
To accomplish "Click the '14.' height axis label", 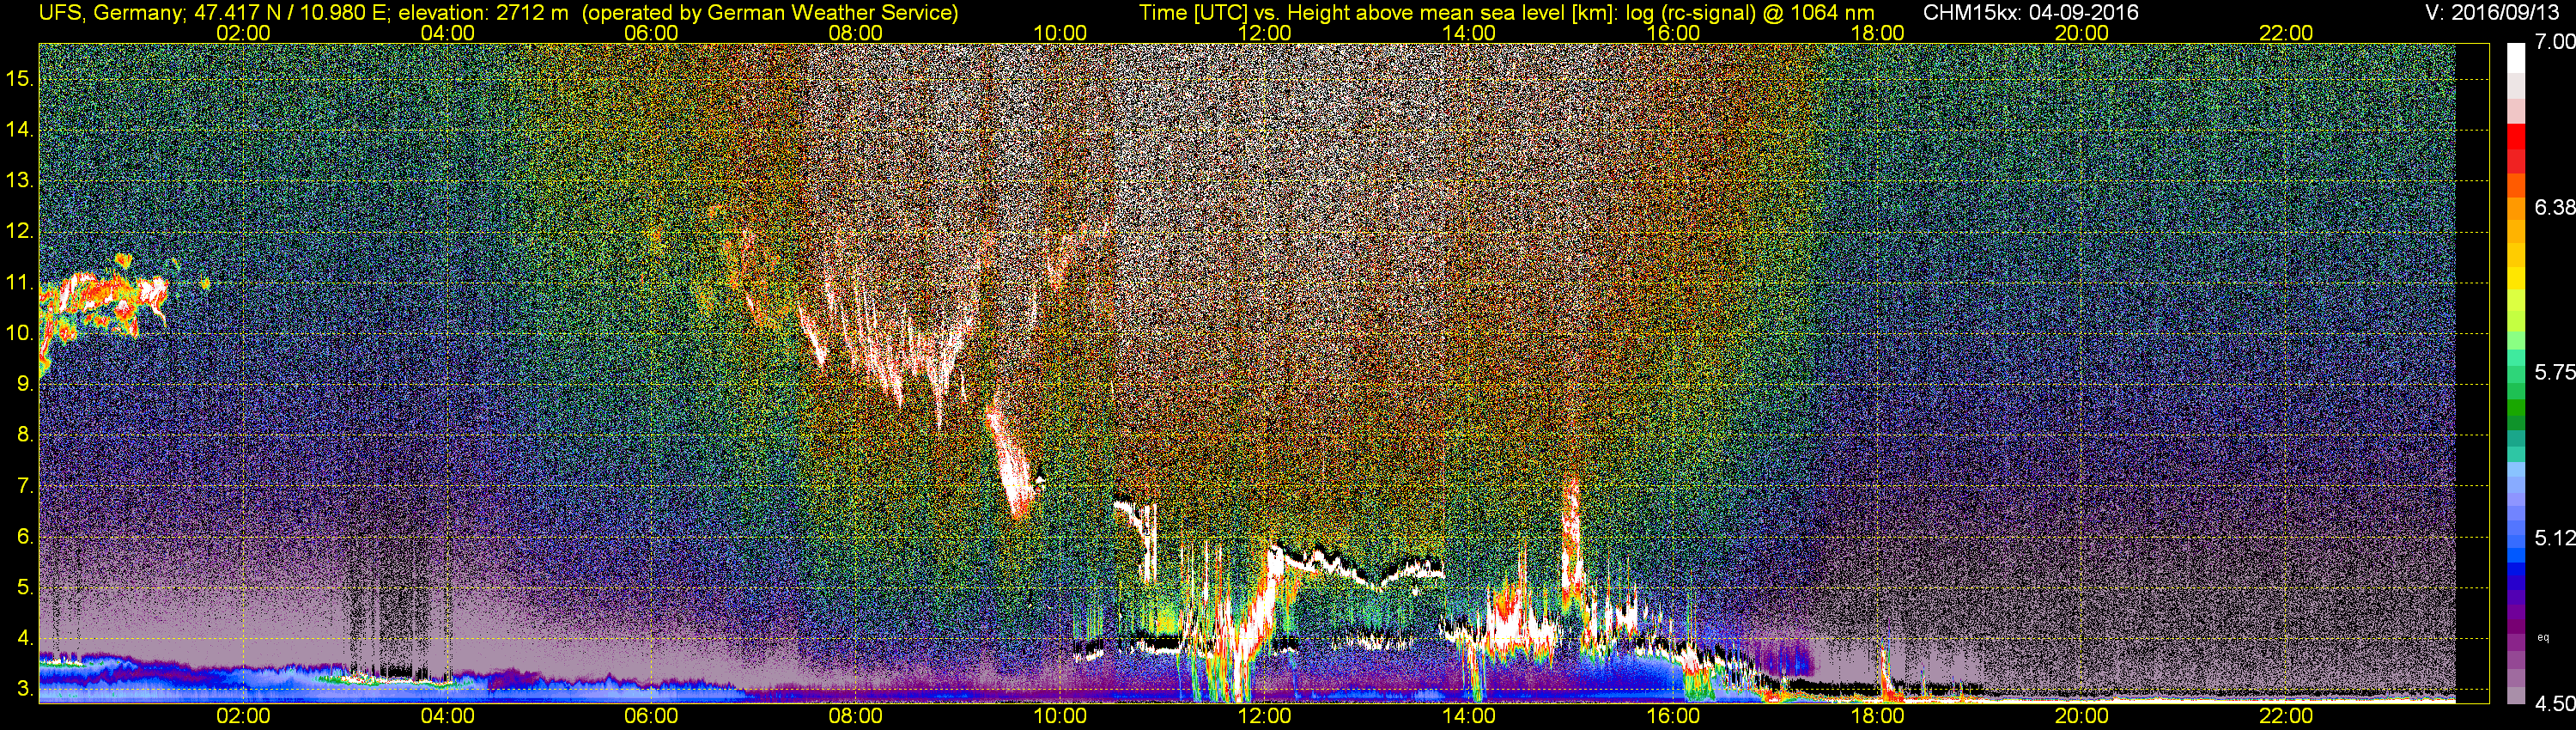I will click(x=20, y=130).
